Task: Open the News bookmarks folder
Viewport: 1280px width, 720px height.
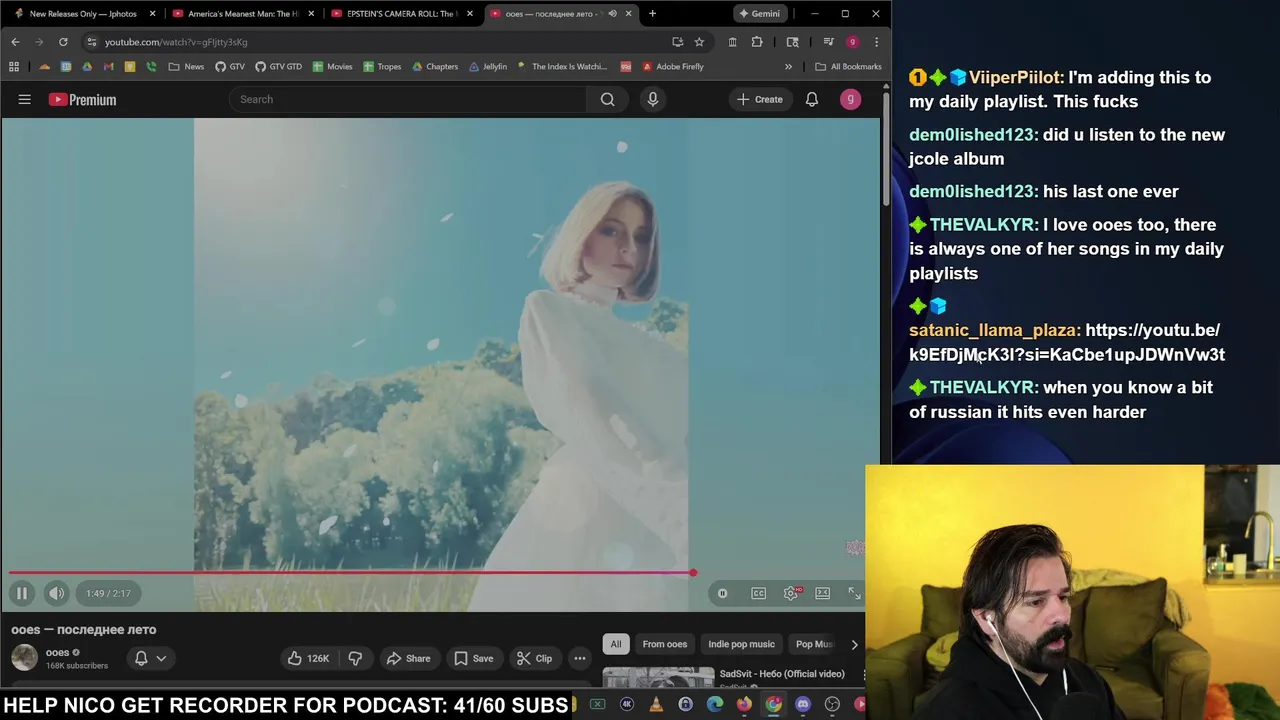Action: pyautogui.click(x=186, y=67)
